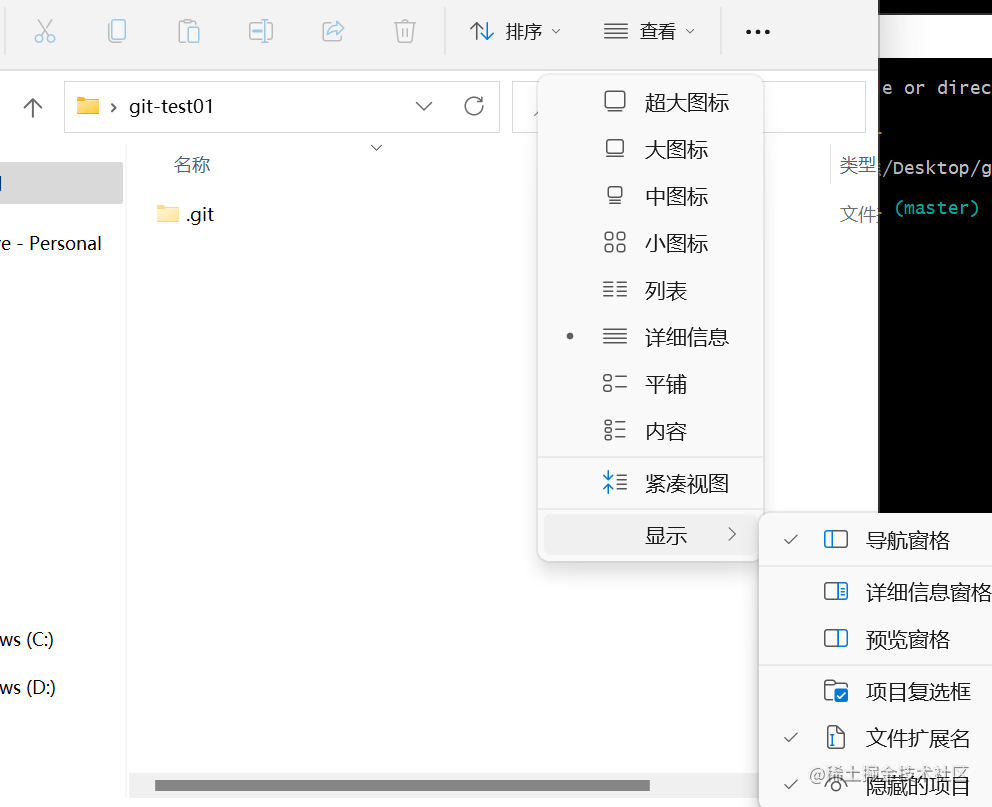
Task: Toggle 隐藏的项目 hidden items
Action: 878,786
